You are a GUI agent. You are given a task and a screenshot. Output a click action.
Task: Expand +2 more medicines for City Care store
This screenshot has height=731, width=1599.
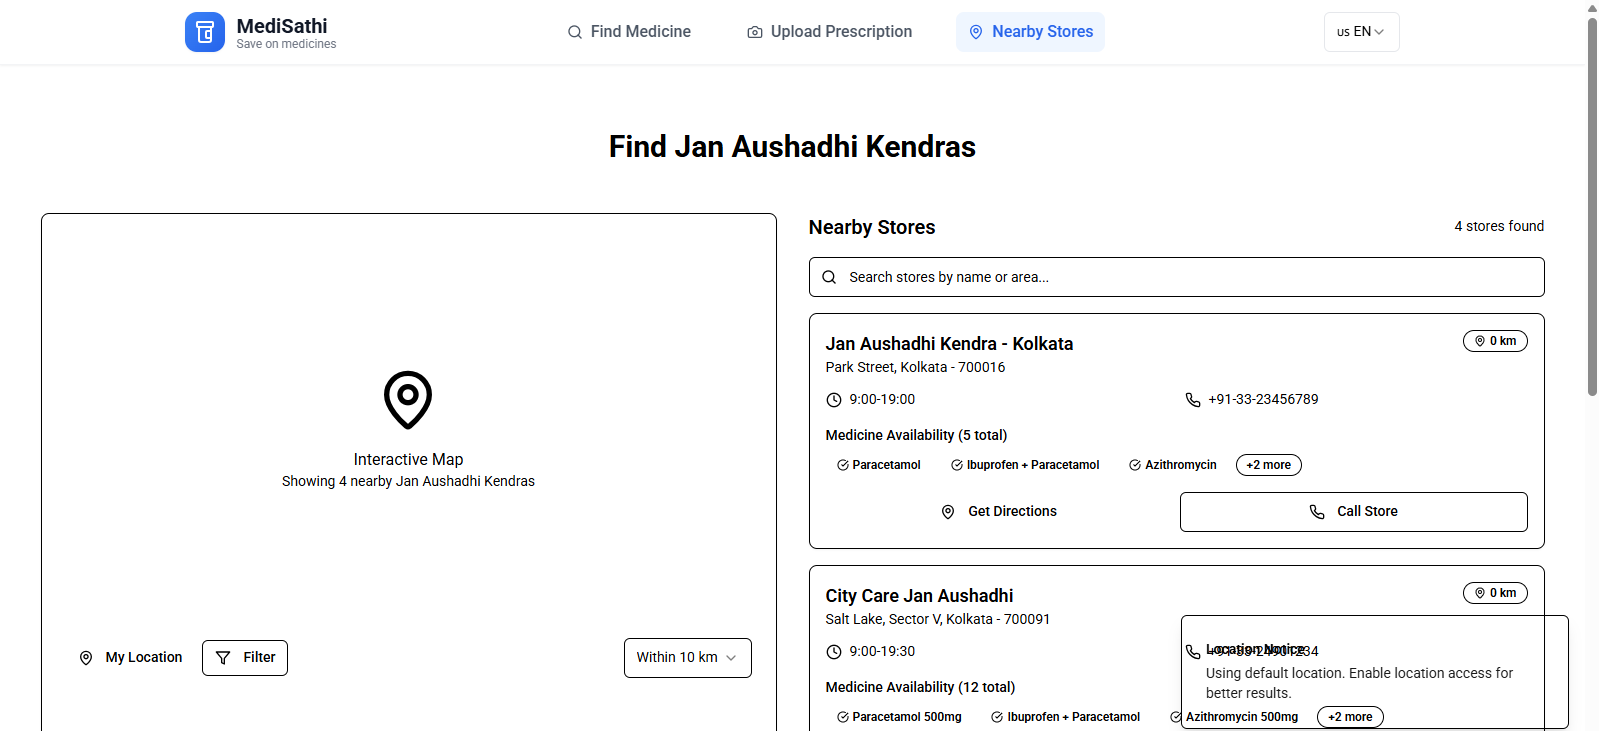[x=1350, y=717]
